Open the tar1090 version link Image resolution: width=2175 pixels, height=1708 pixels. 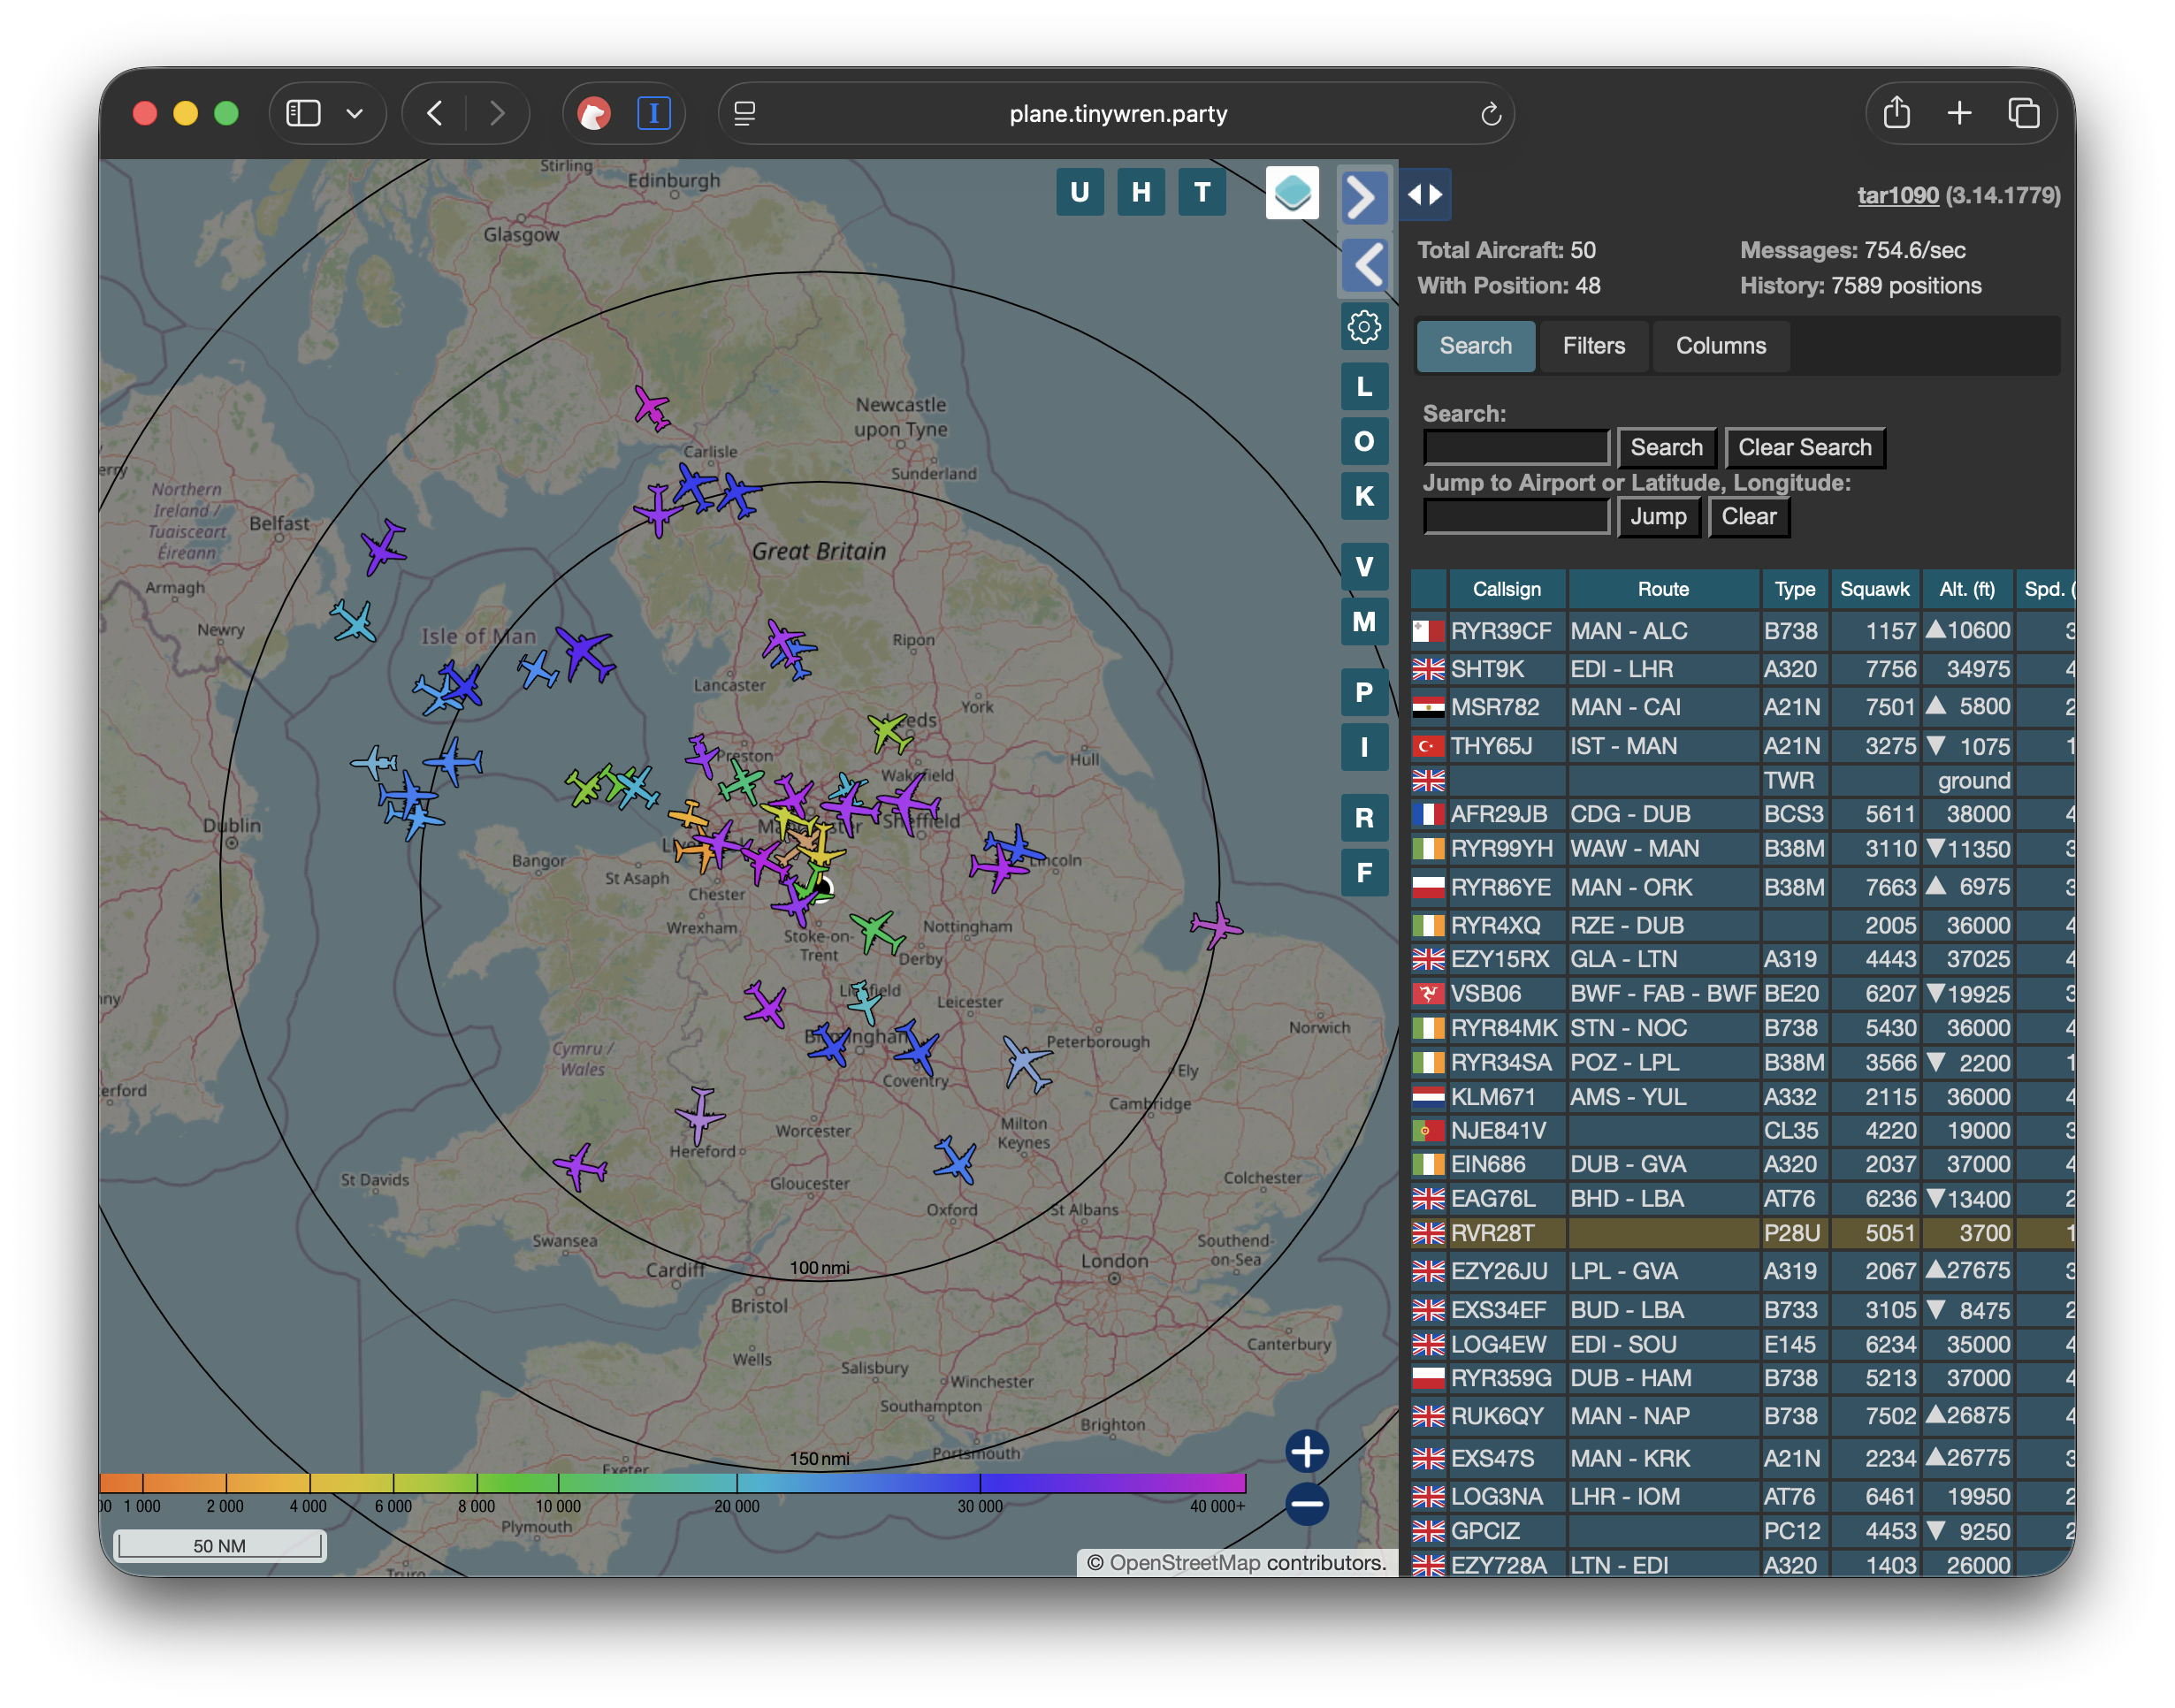click(1897, 195)
